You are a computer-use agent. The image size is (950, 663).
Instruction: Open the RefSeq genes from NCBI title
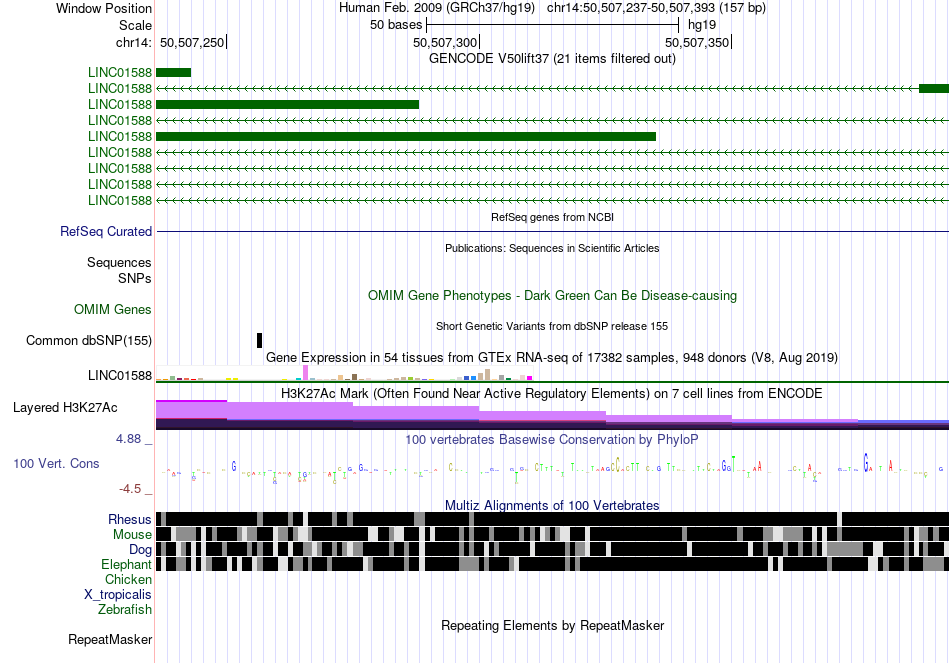[552, 217]
